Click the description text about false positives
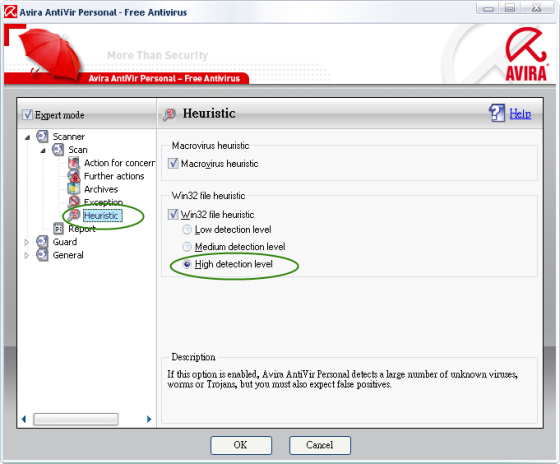The height and width of the screenshot is (464, 560). [342, 379]
